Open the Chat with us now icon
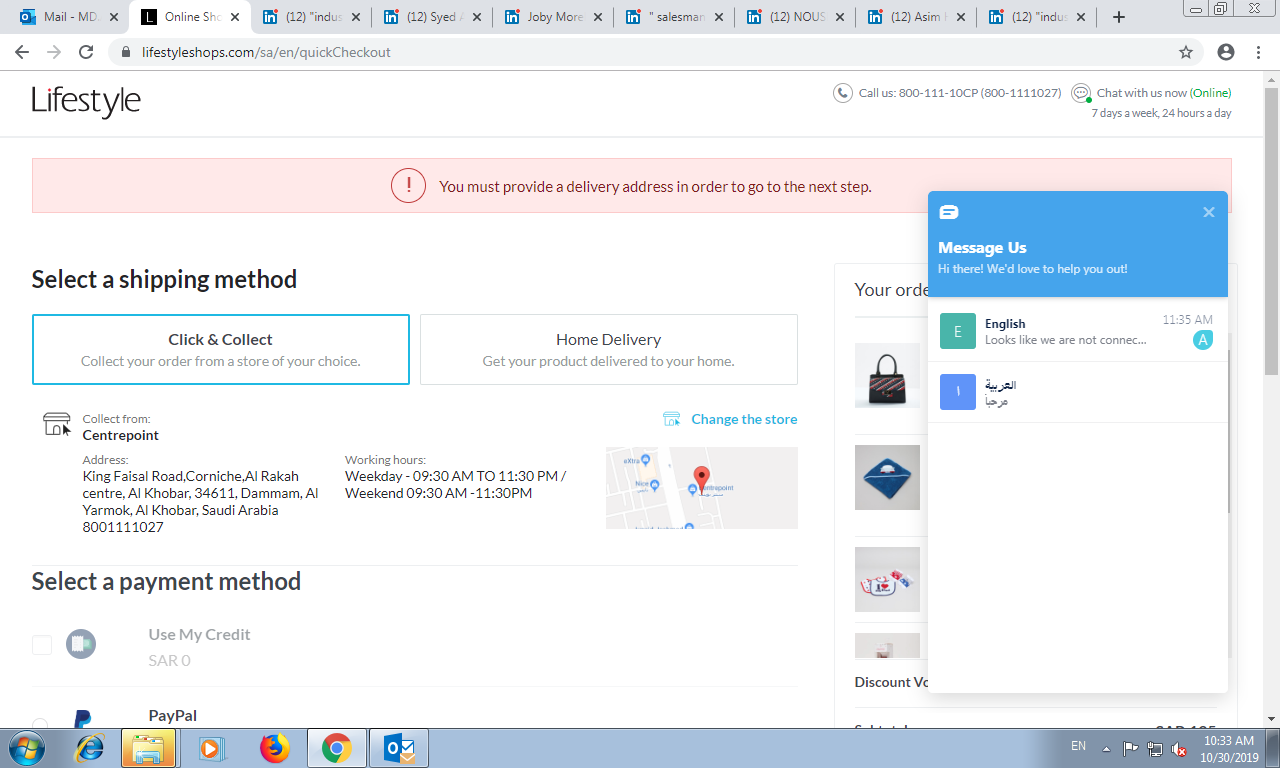 (1081, 93)
